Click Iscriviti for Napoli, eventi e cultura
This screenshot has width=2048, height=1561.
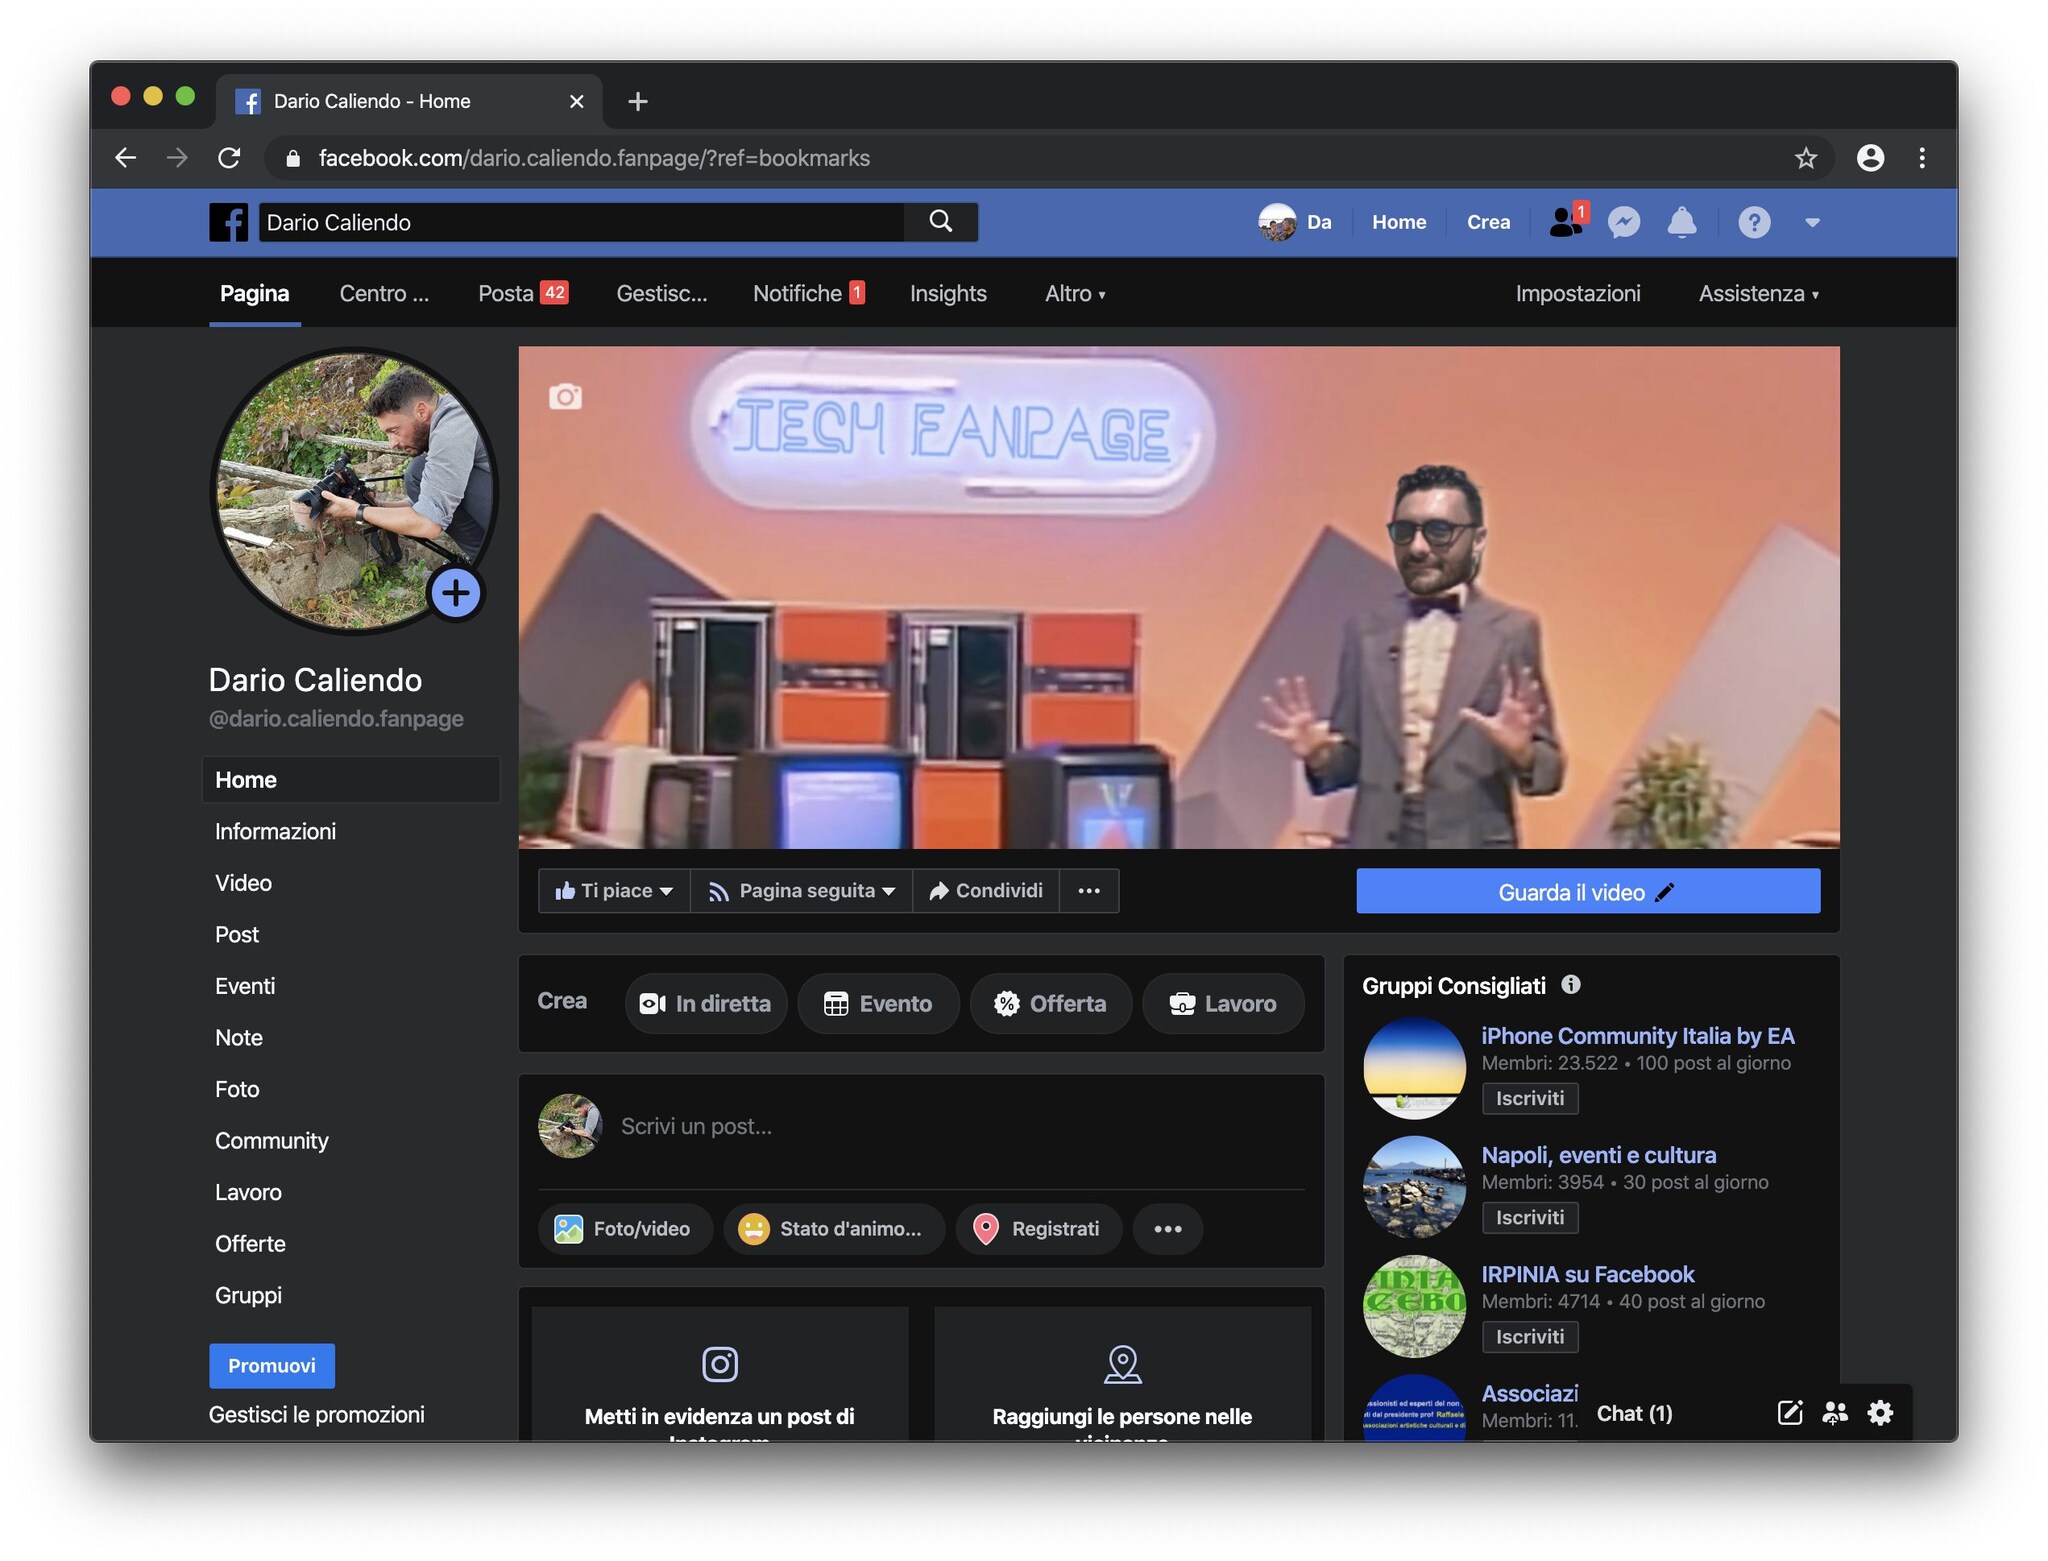click(1529, 1217)
